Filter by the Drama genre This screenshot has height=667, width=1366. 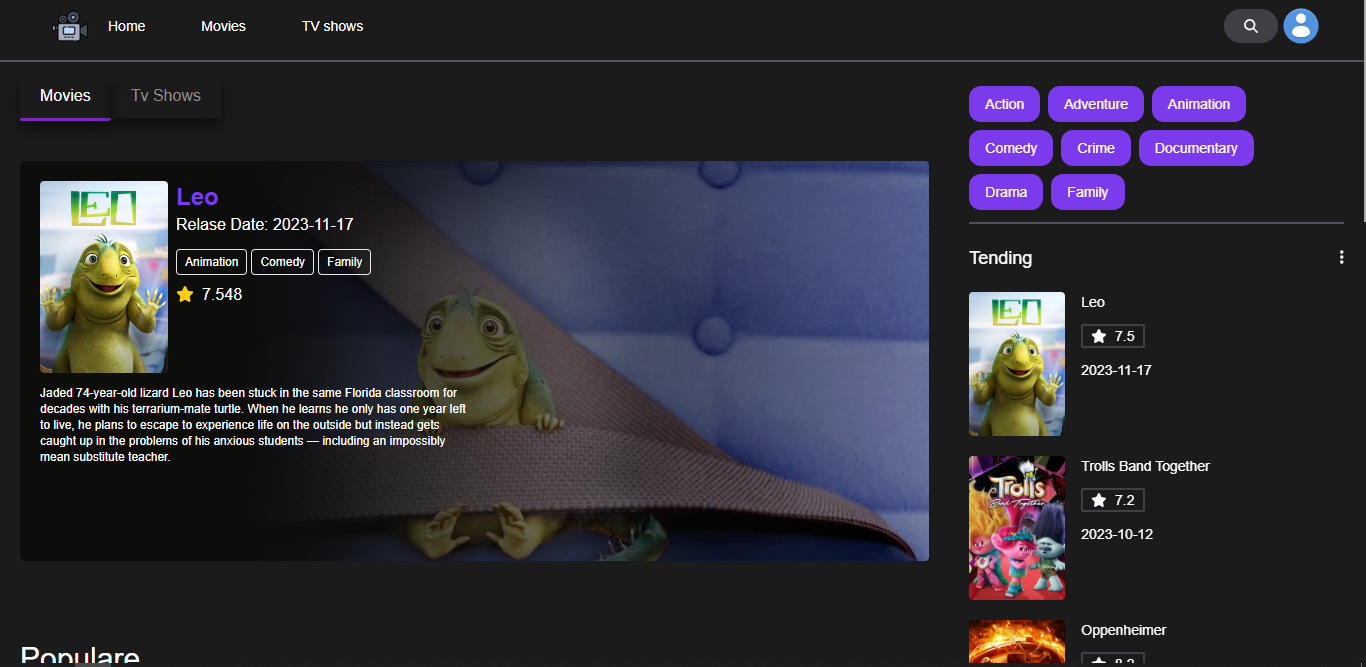tap(1006, 192)
